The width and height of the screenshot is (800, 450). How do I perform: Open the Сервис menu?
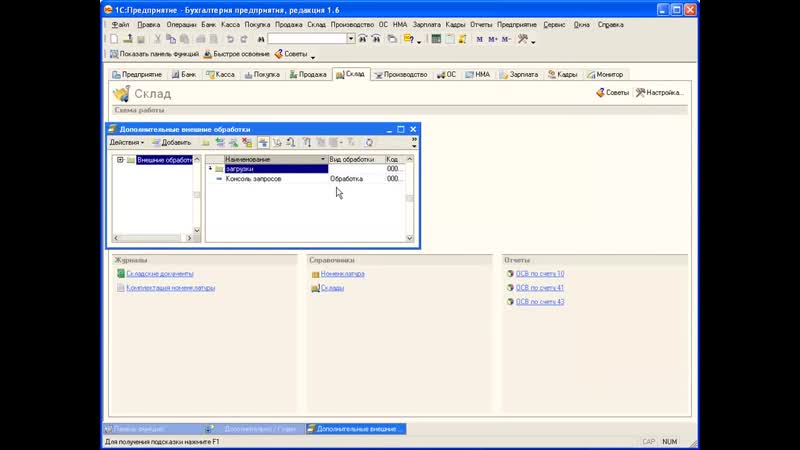point(554,24)
